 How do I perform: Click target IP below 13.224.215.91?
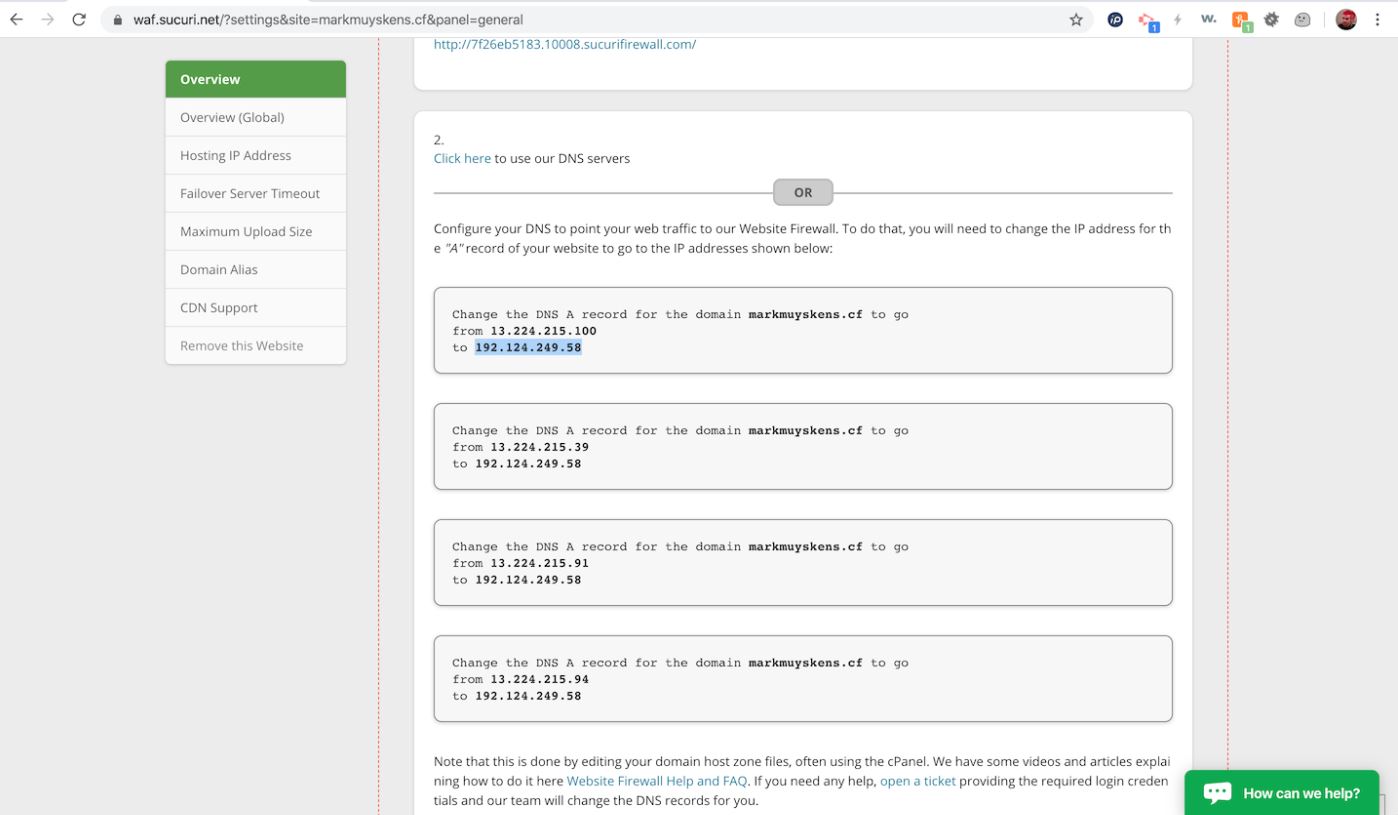tap(528, 579)
